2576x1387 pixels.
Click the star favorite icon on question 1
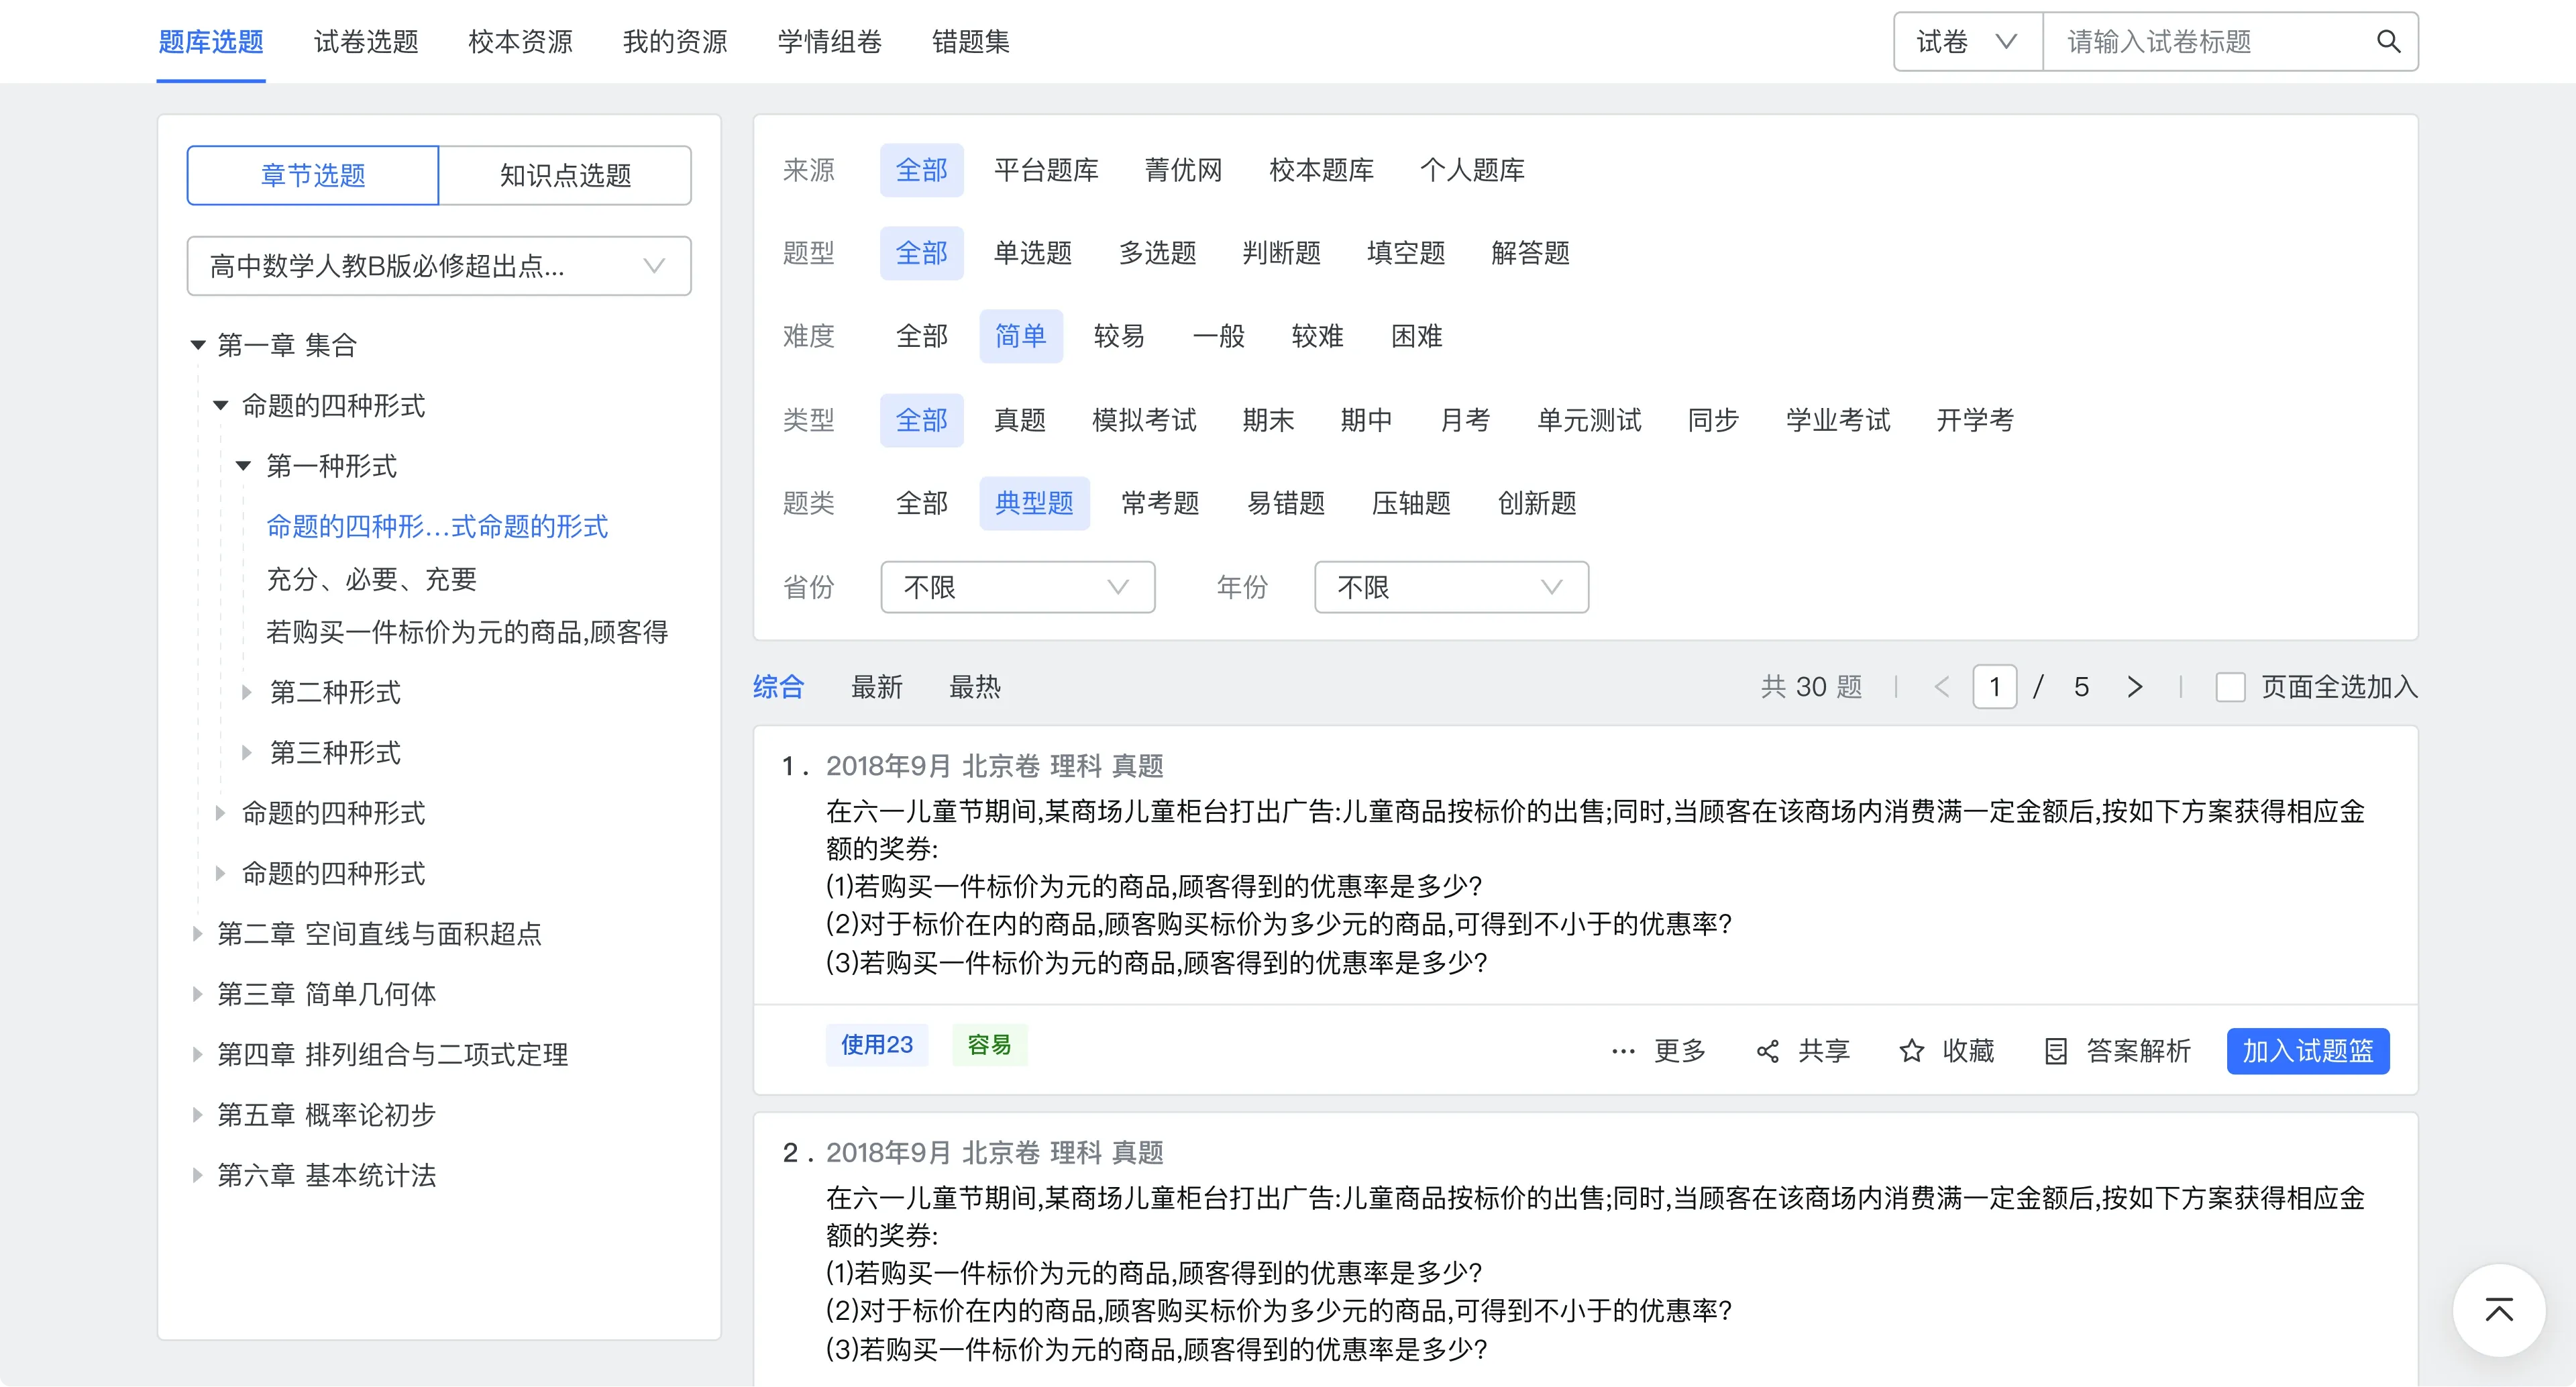[x=1911, y=1051]
